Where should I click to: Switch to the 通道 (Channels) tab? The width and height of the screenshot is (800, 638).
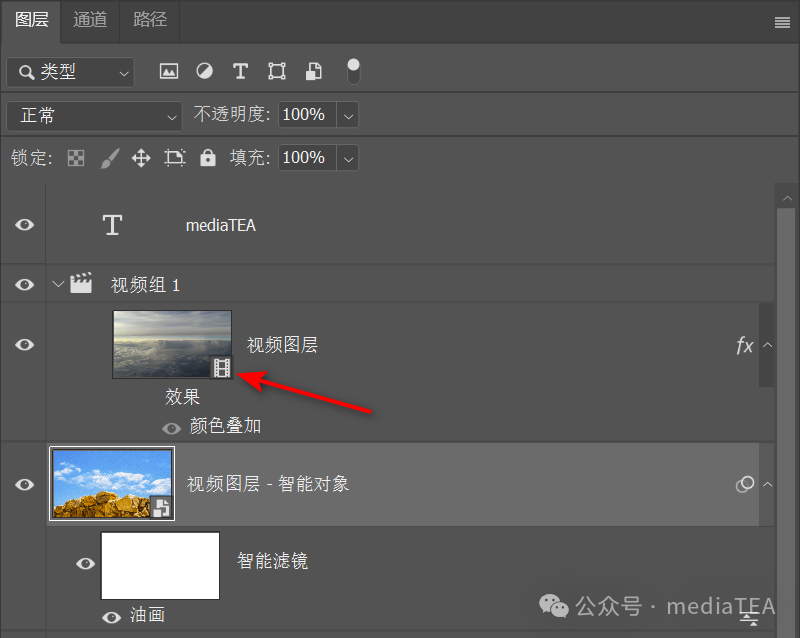tap(90, 20)
